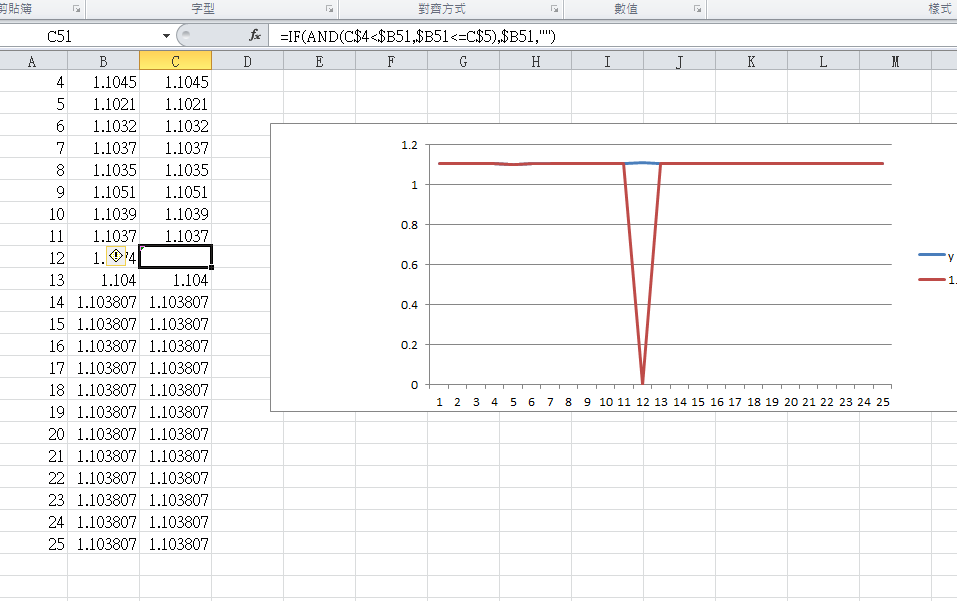This screenshot has width=957, height=601.
Task: Open the 剪貼簿 group dialog launcher
Action: coord(77,9)
